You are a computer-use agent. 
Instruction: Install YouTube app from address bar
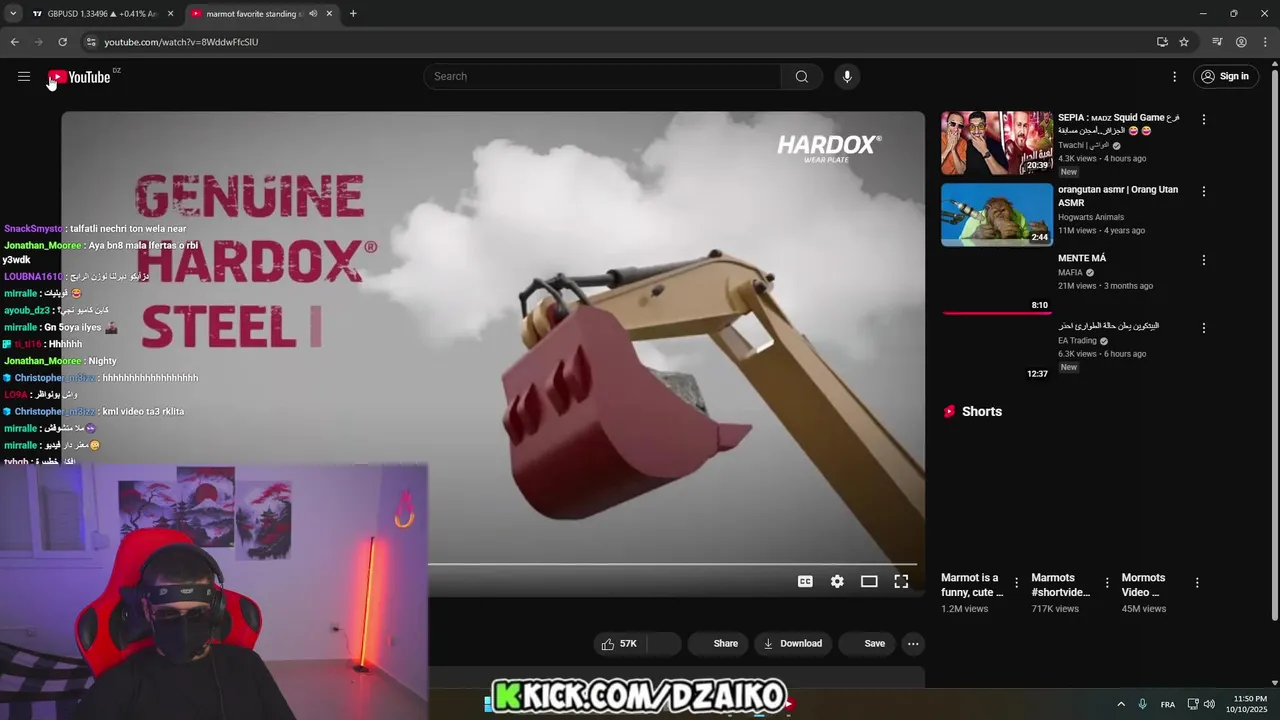pos(1162,42)
